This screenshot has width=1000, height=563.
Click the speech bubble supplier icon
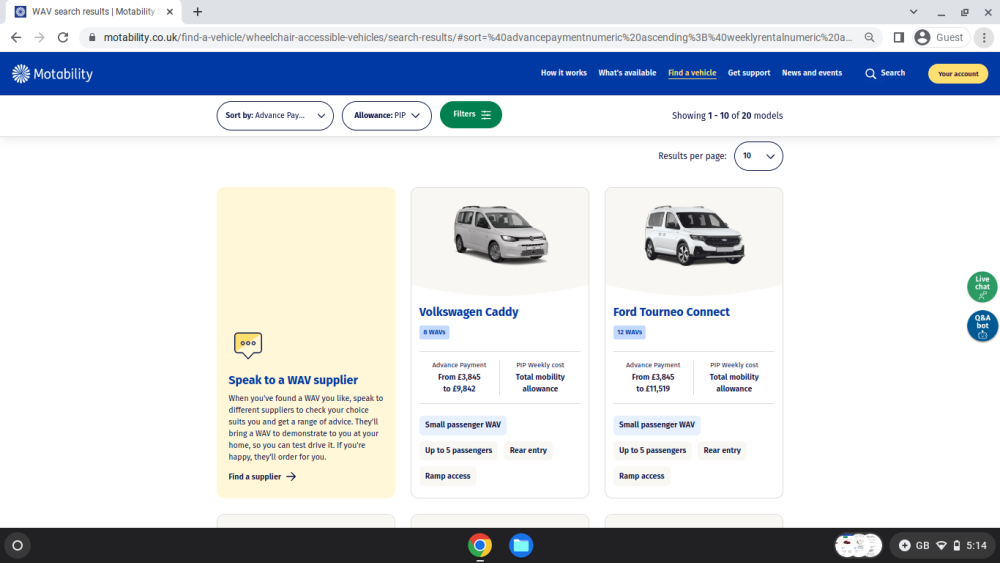[247, 344]
